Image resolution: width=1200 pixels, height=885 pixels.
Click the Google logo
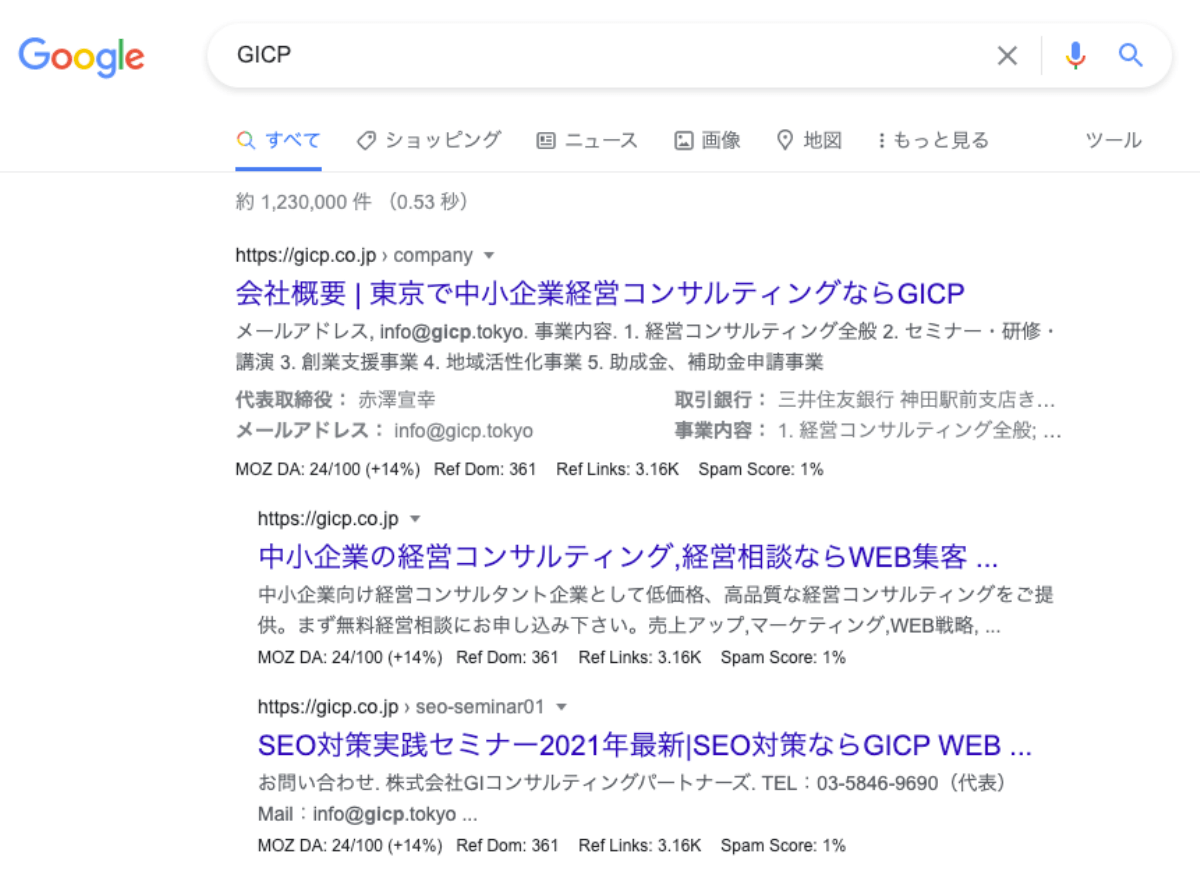(81, 56)
